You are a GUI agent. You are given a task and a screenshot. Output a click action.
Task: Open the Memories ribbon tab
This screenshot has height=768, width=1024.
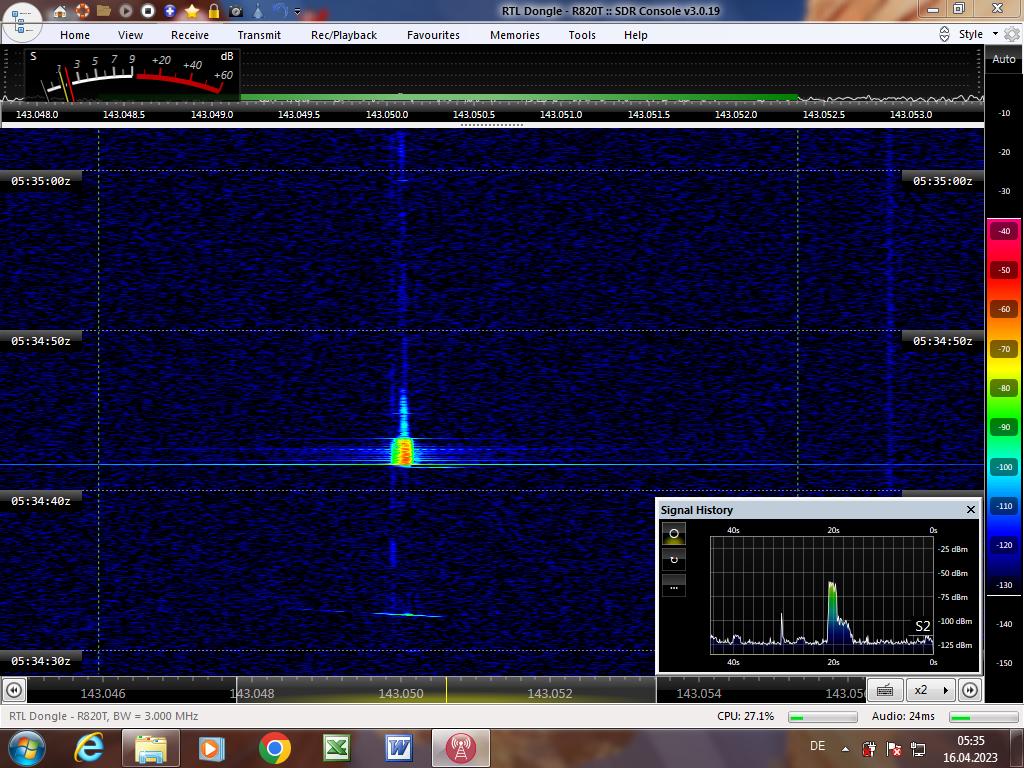(515, 35)
